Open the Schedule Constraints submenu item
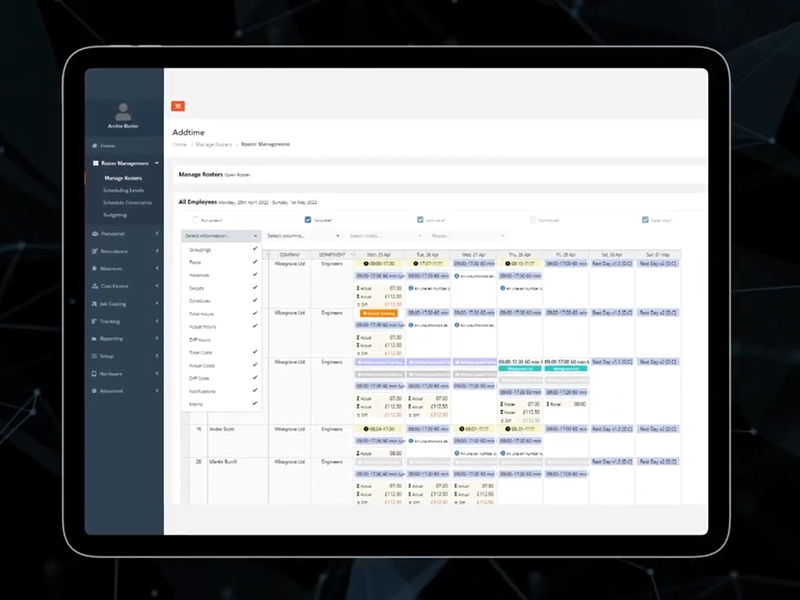 [128, 203]
